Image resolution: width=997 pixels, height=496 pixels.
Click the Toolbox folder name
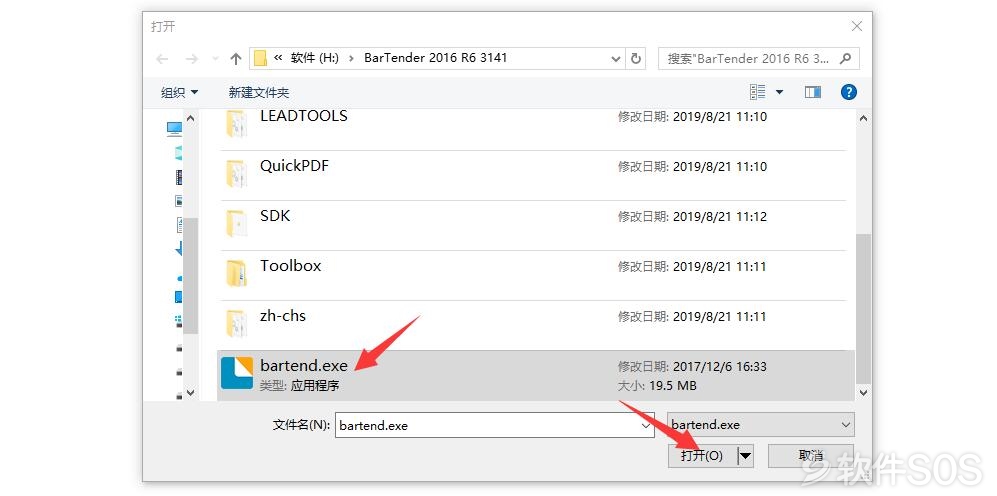coord(291,266)
